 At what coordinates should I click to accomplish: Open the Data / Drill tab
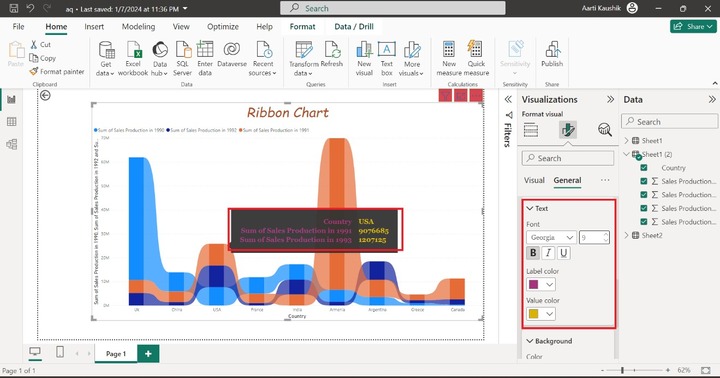[x=354, y=27]
